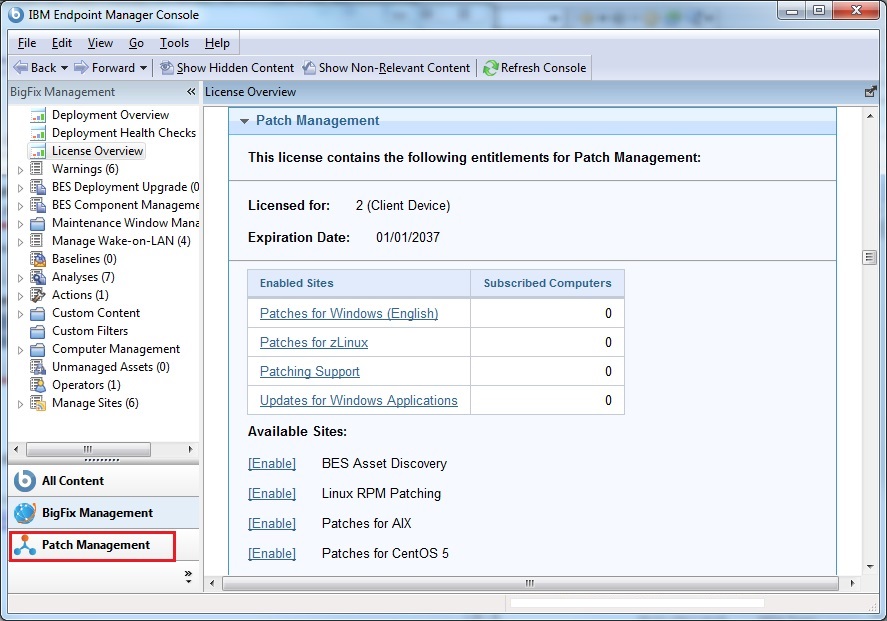Enable the BES Asset Discovery site
This screenshot has height=621, width=887.
(x=272, y=463)
